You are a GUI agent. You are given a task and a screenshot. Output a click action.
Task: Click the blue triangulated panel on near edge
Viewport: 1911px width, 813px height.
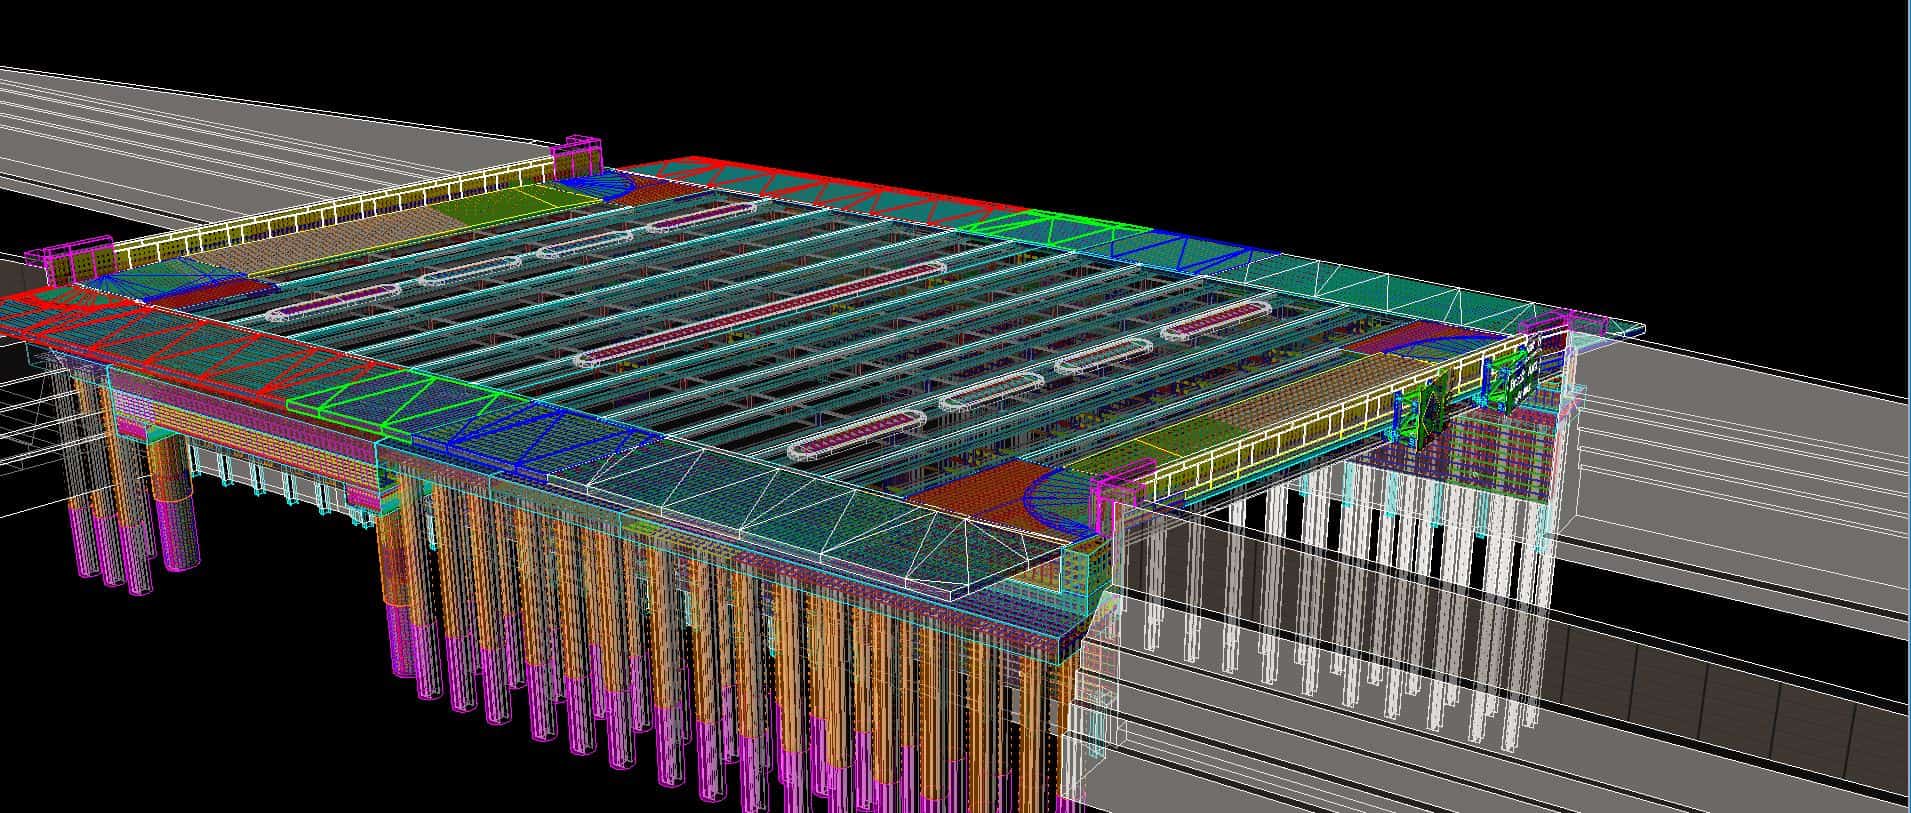(x=540, y=440)
